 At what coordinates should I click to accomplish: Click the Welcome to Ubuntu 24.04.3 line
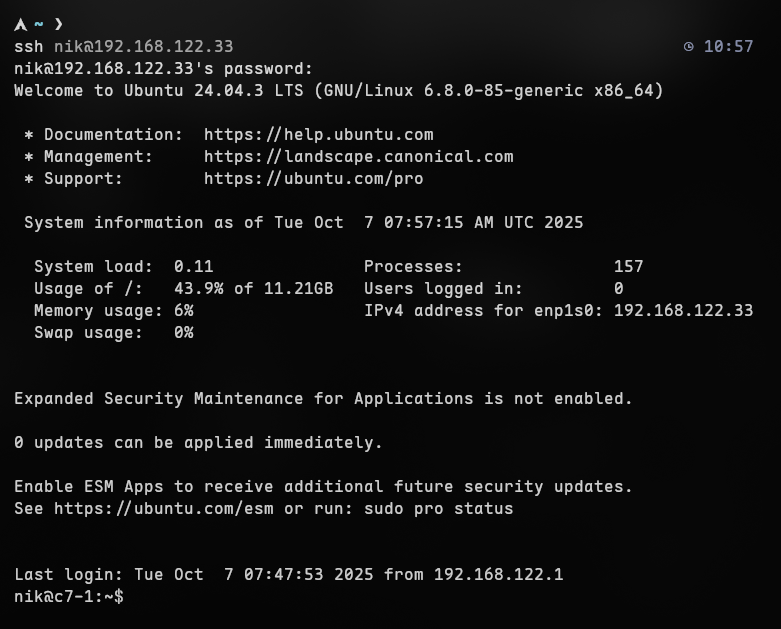point(338,91)
